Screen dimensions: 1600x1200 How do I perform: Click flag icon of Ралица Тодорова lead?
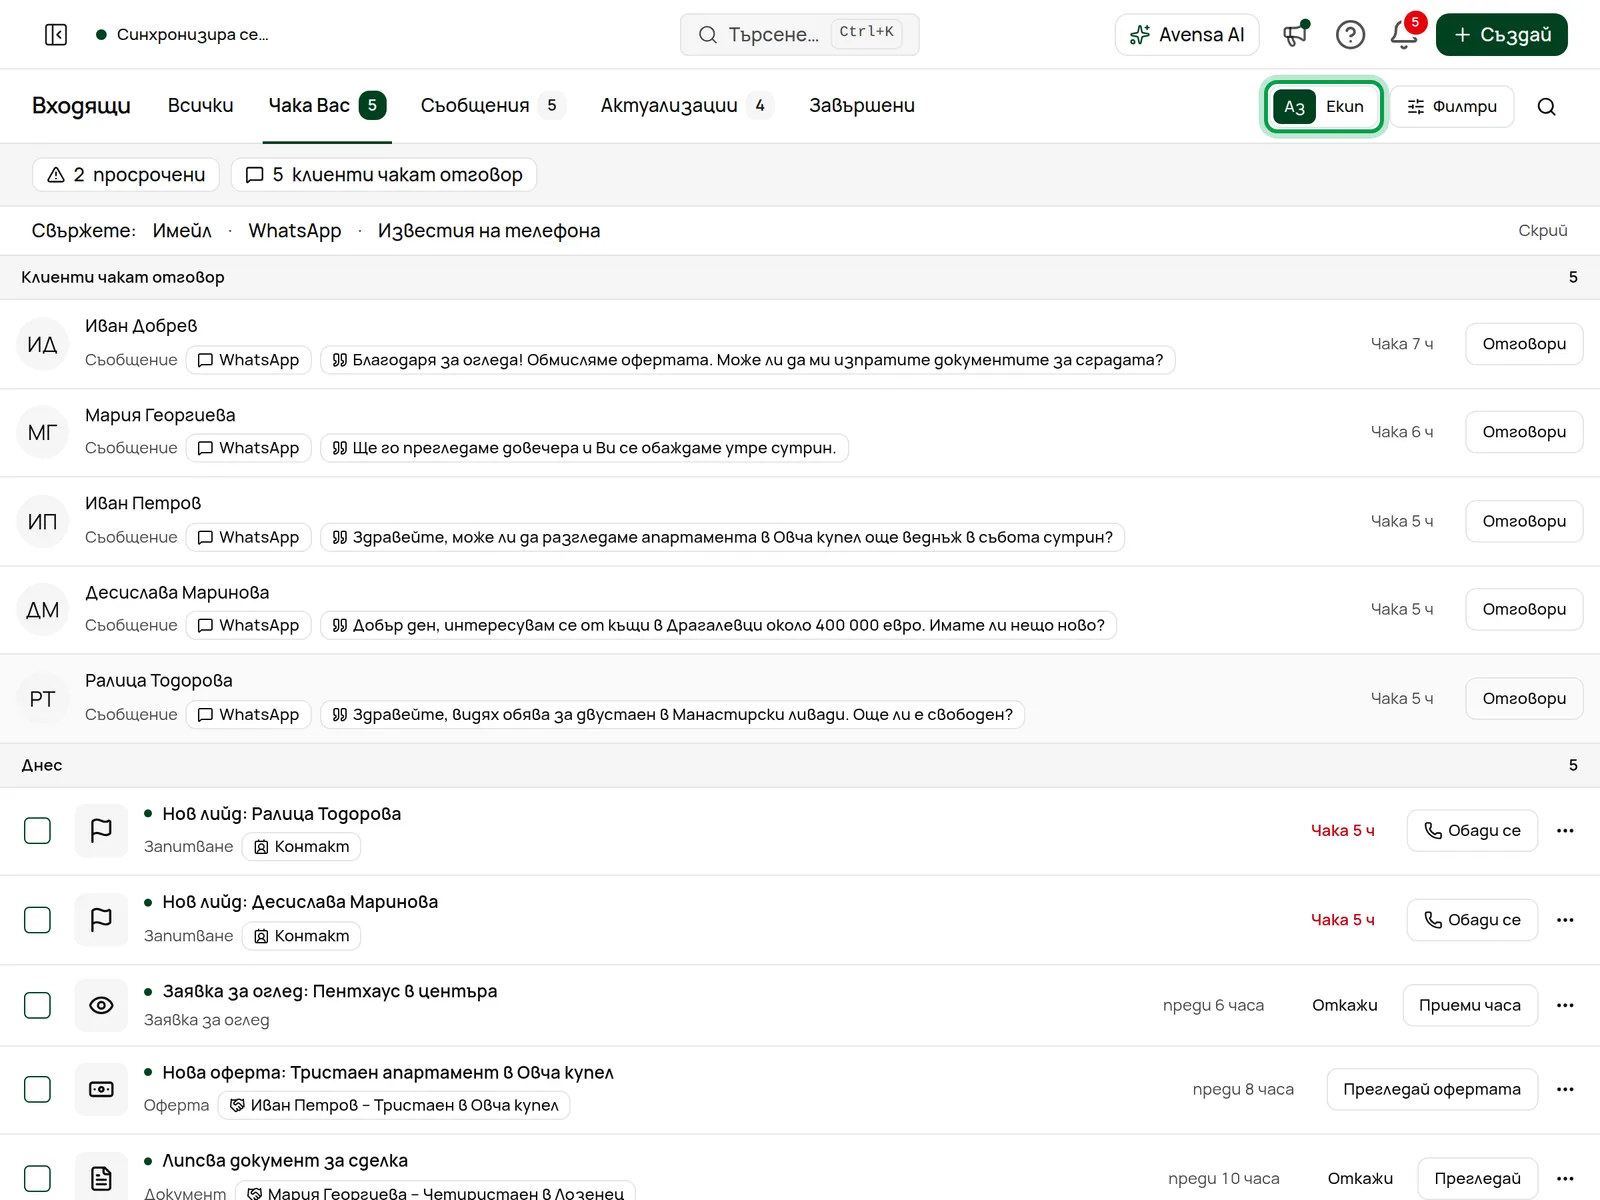(101, 831)
